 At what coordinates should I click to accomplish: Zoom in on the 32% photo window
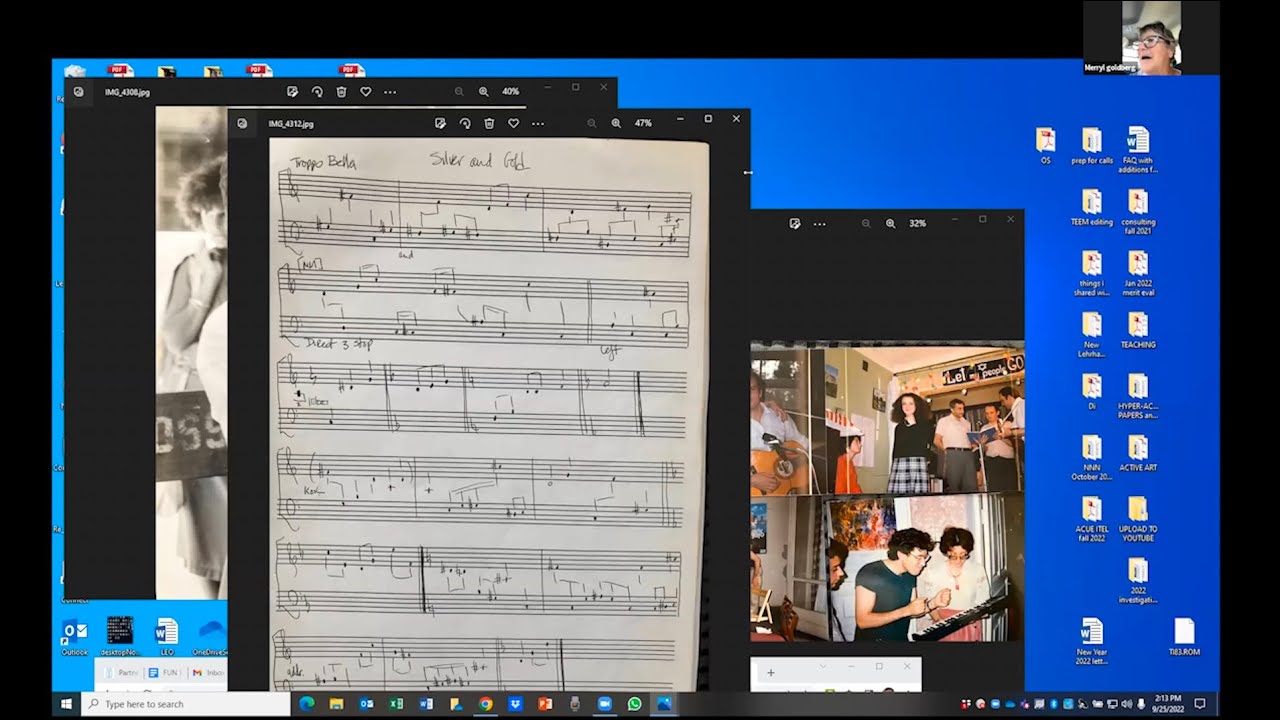890,223
